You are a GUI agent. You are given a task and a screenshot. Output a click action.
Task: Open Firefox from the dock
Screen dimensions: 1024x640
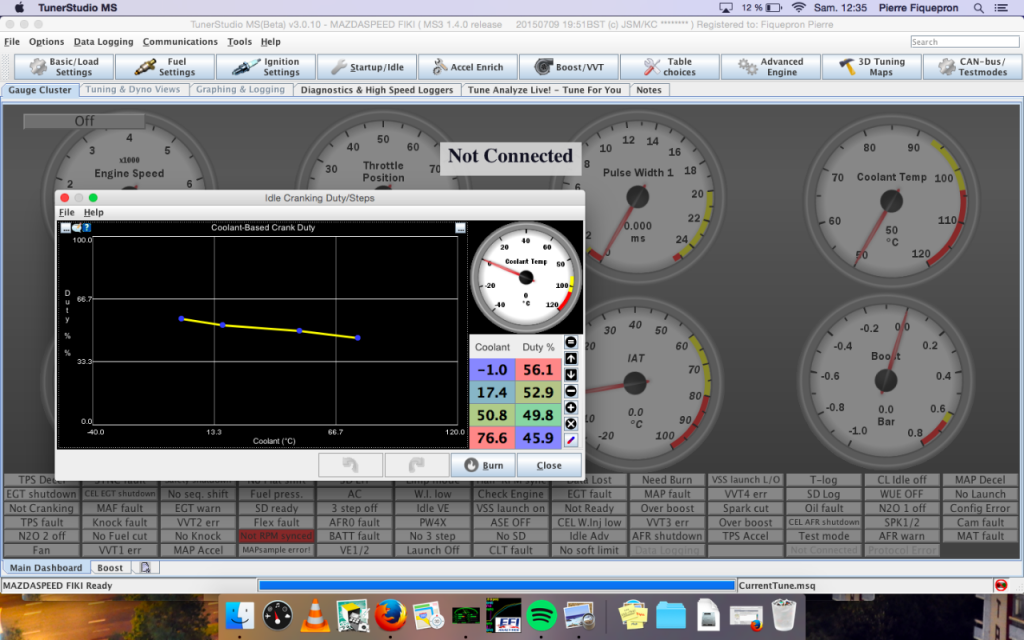391,615
